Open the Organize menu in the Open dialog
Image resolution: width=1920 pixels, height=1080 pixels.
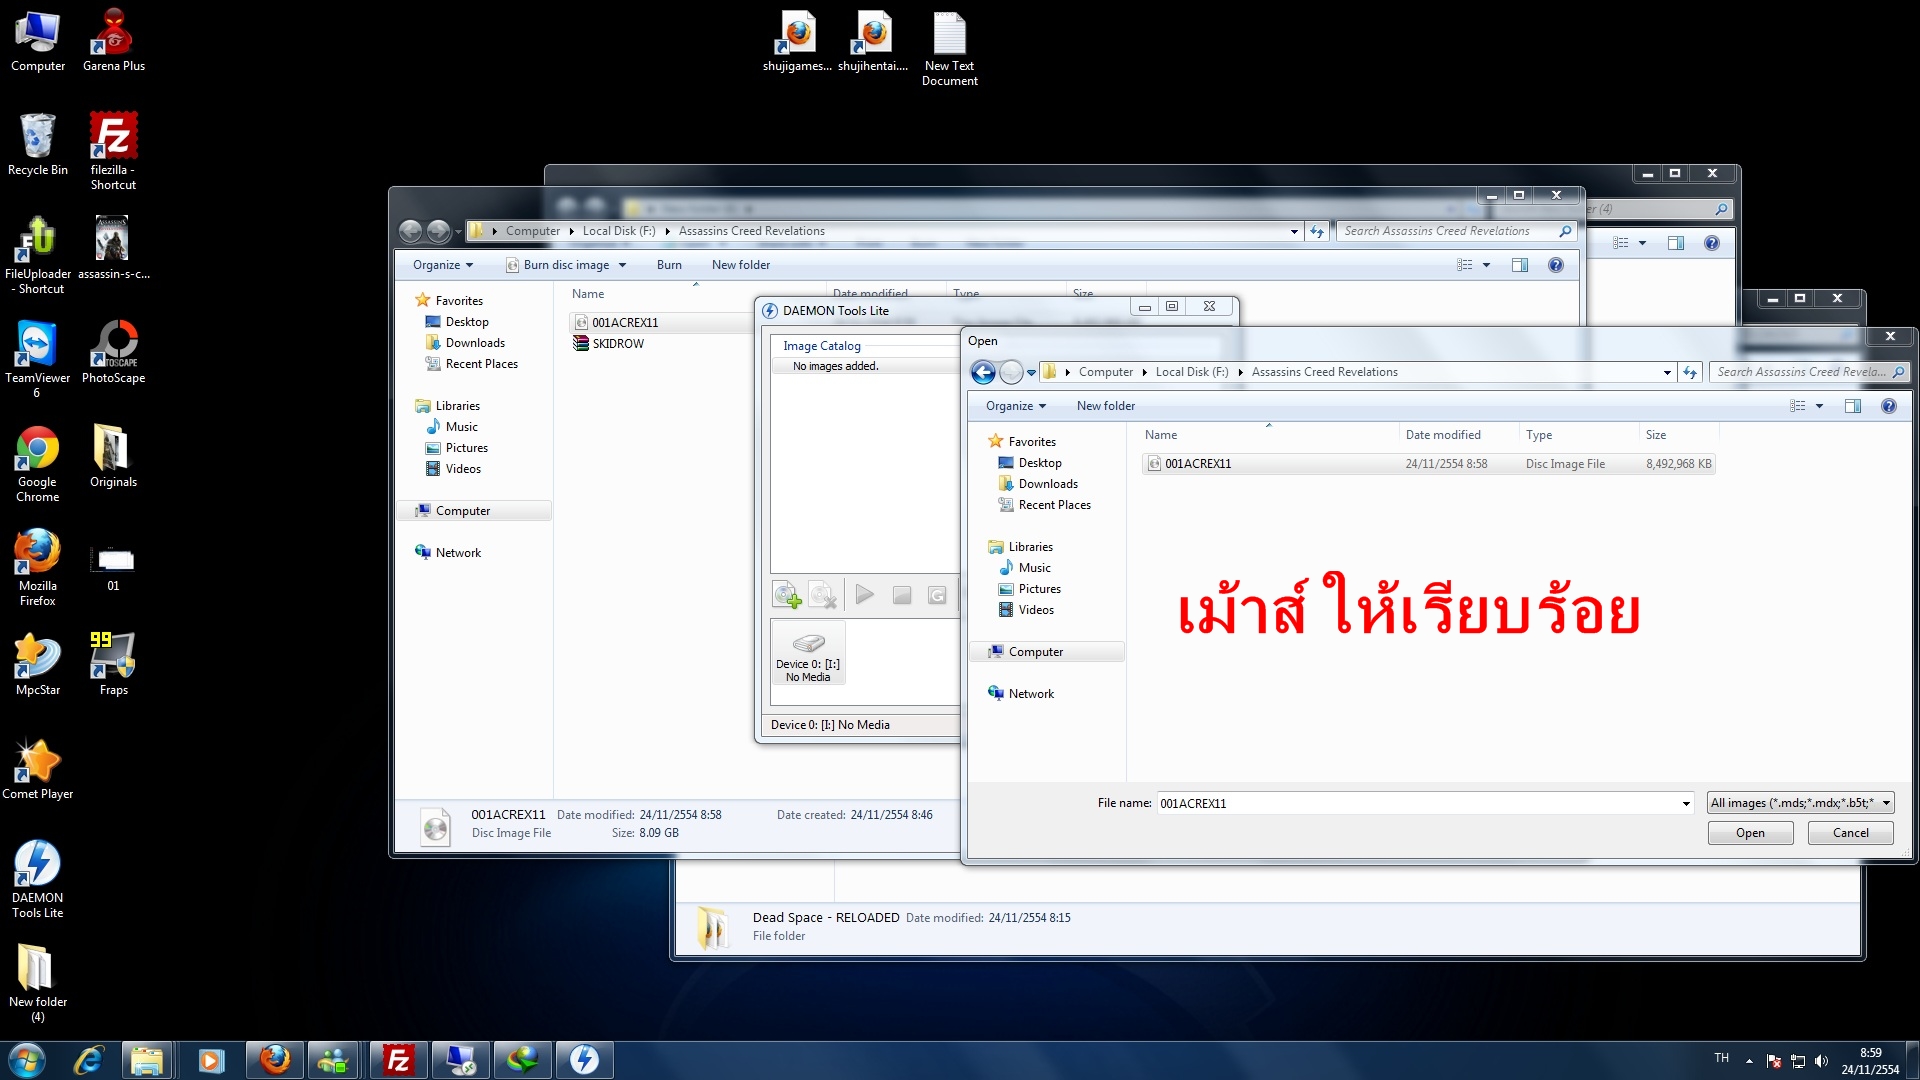(x=1015, y=406)
